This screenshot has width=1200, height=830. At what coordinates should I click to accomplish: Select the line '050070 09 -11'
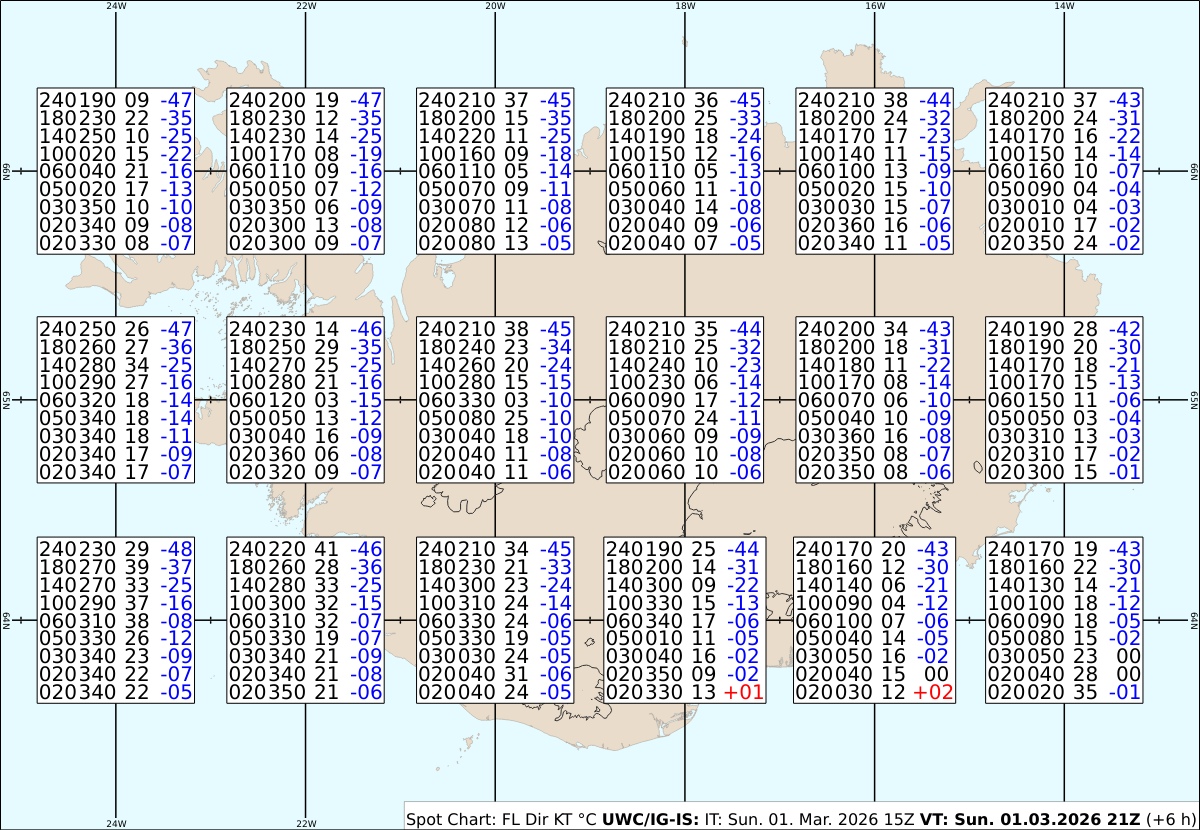(x=495, y=189)
